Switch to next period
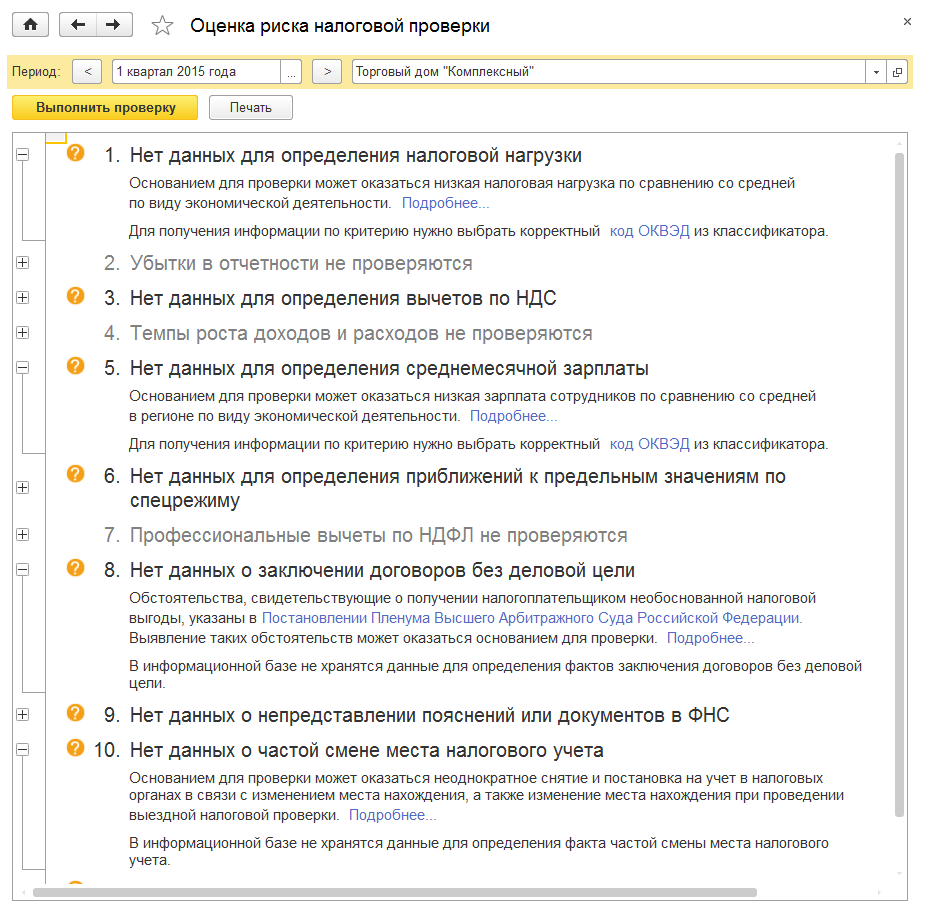 click(327, 72)
